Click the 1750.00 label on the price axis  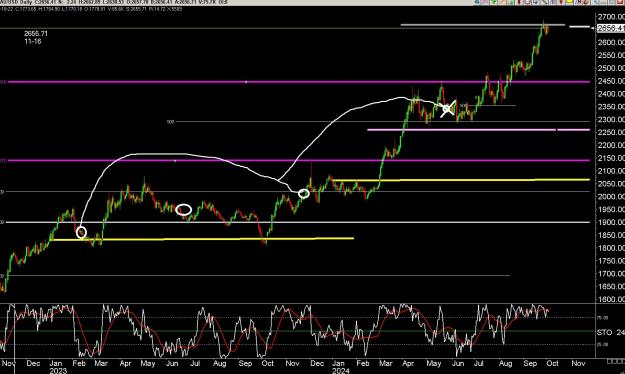click(611, 261)
